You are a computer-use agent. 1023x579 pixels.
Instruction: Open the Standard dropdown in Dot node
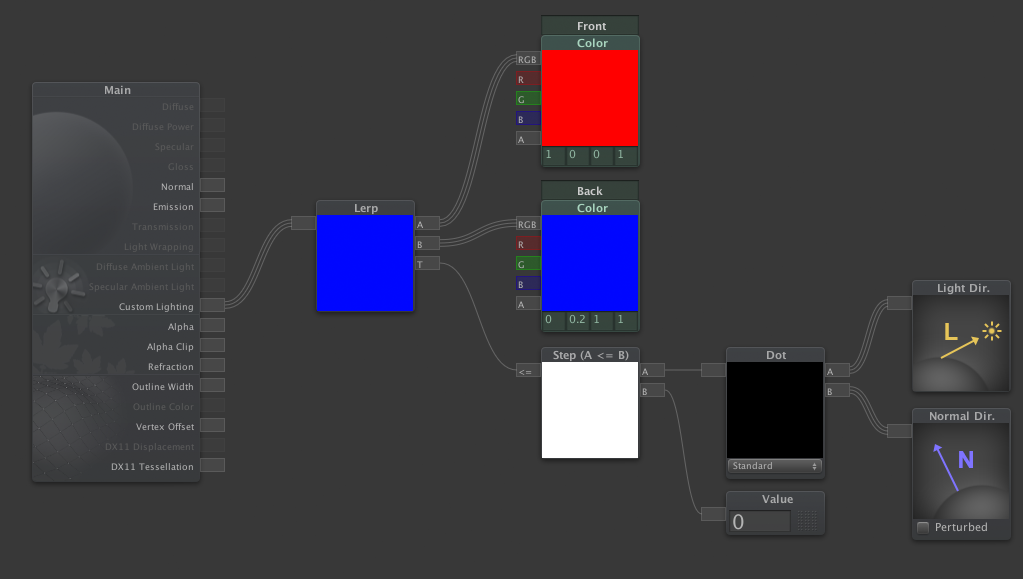point(775,466)
